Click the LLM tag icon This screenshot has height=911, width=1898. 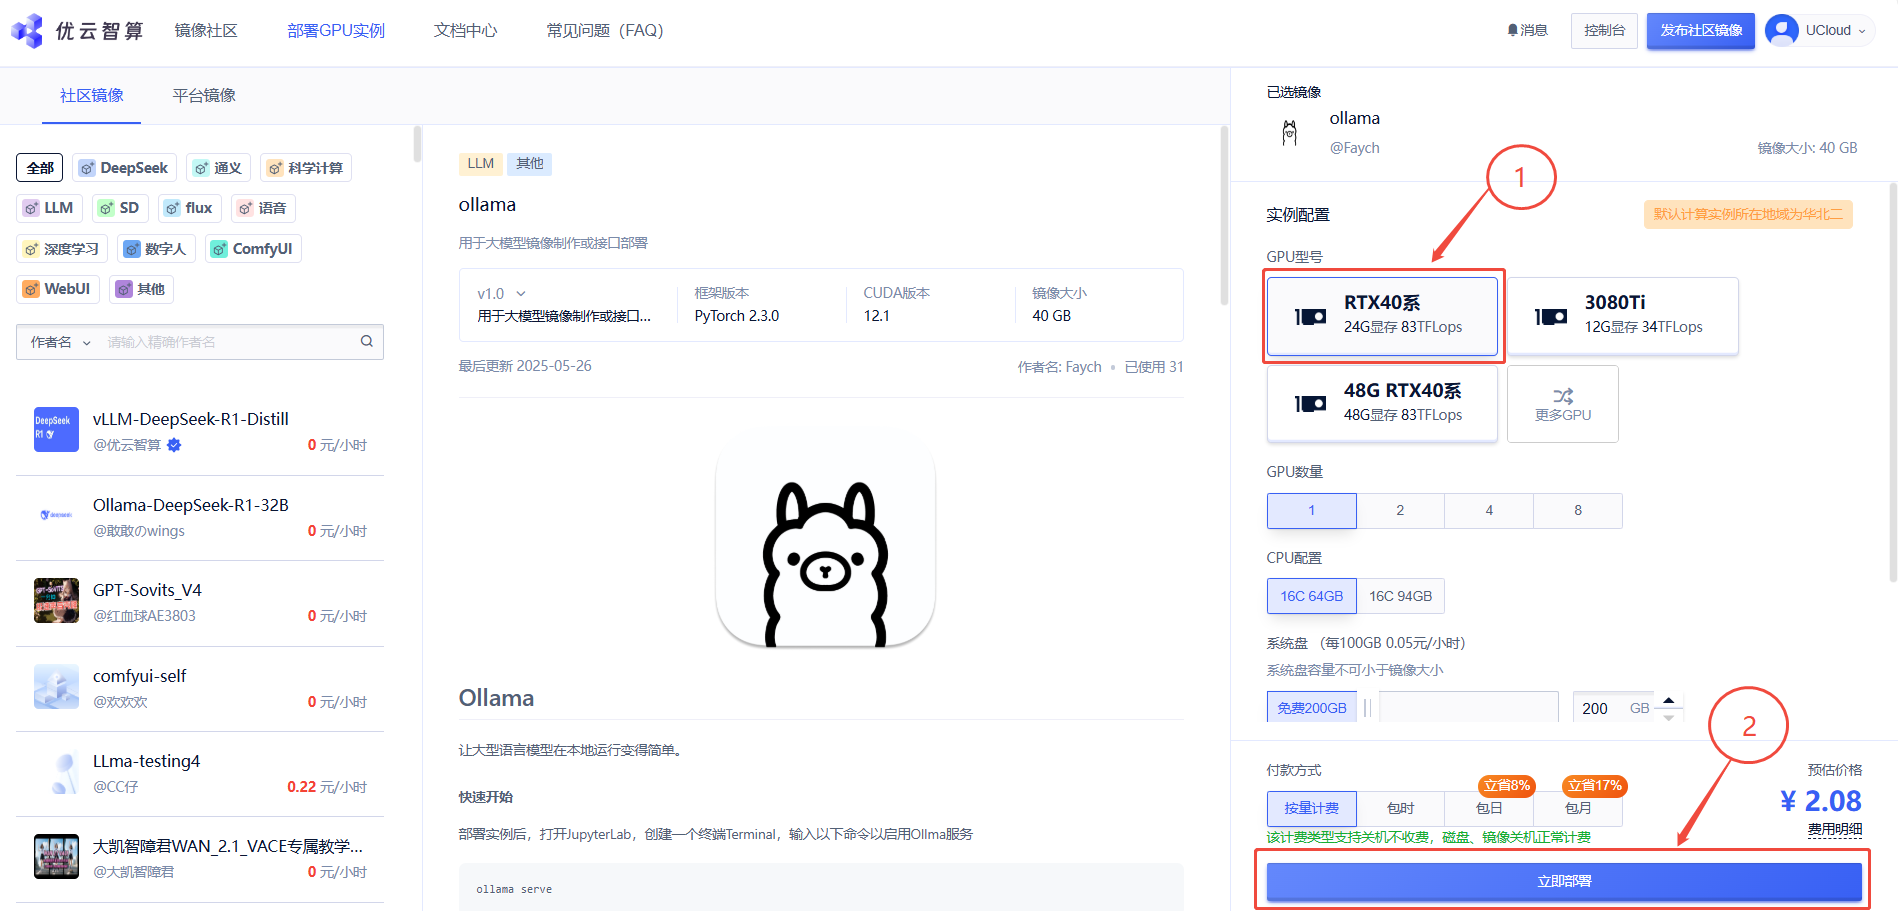coord(32,208)
